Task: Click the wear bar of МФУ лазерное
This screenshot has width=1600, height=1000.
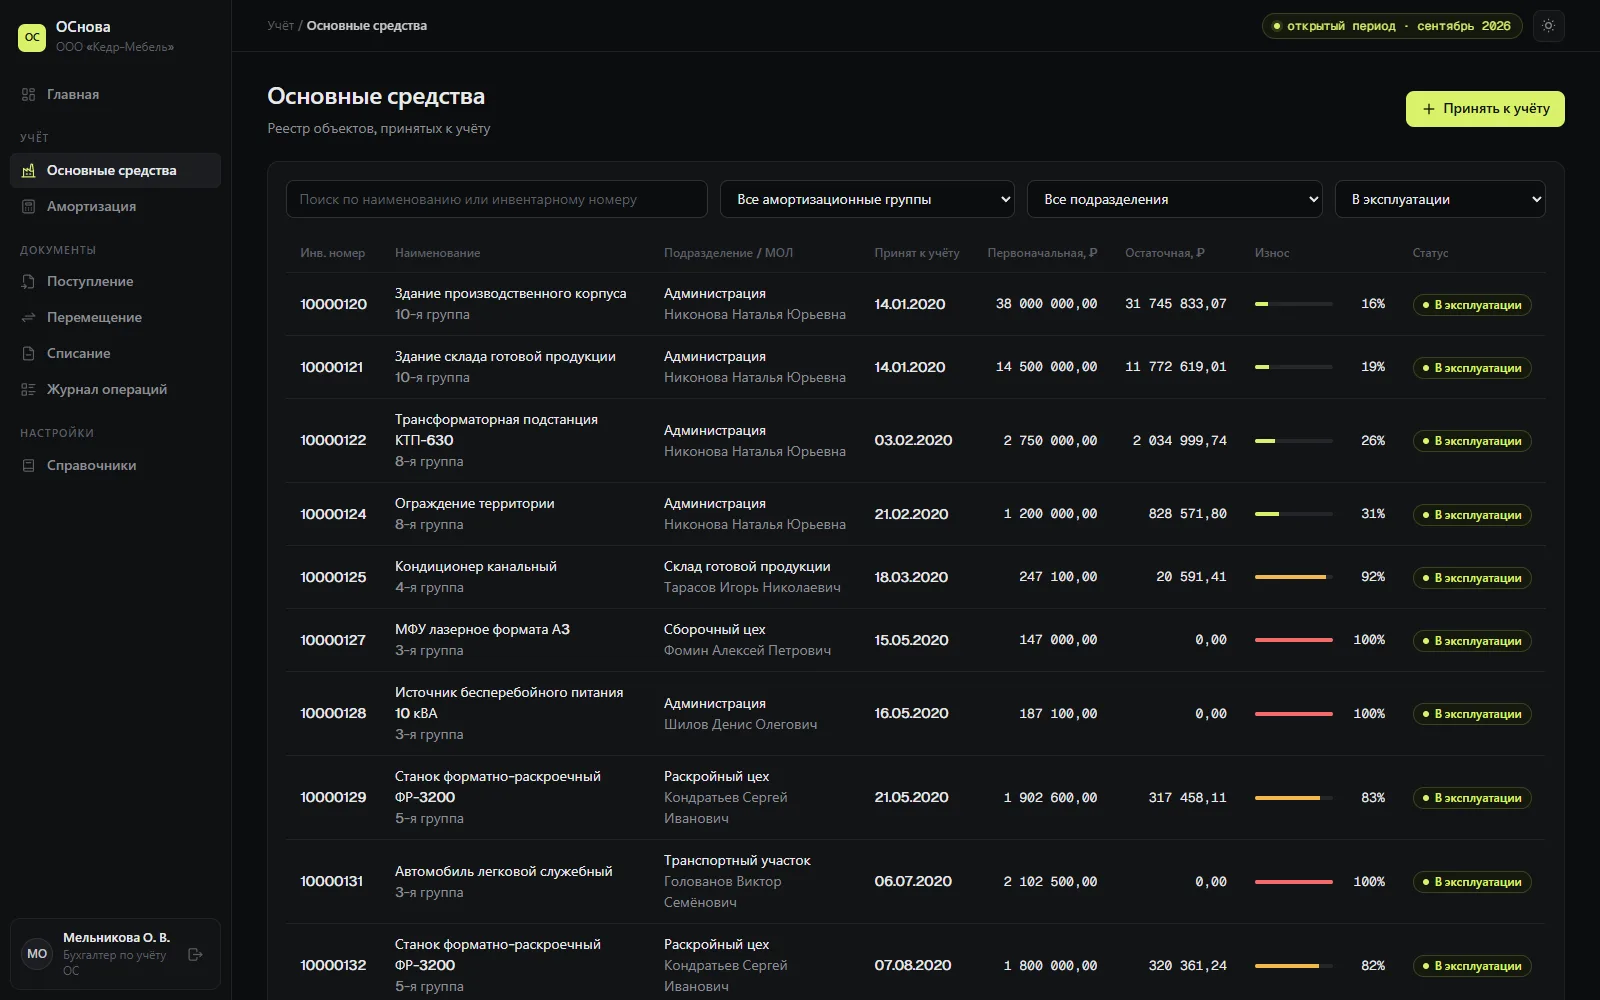Action: [1294, 640]
